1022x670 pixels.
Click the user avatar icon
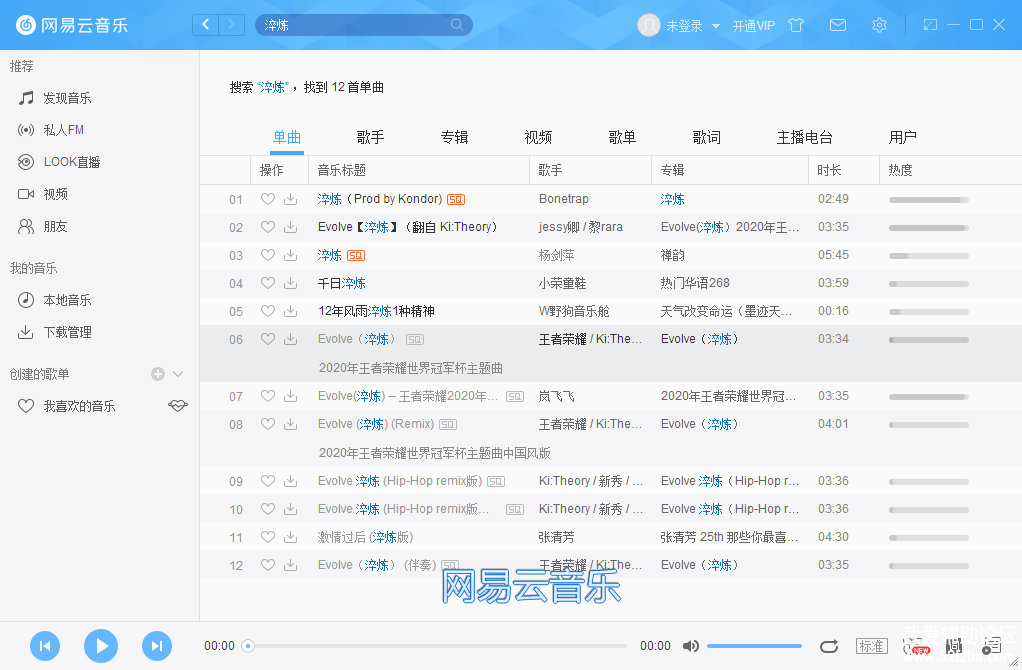point(649,25)
